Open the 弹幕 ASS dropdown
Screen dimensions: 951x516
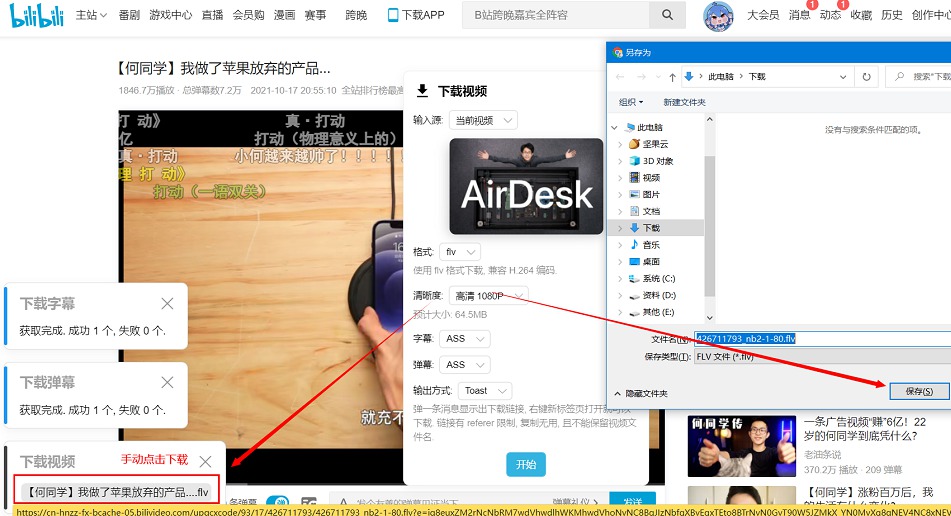tap(465, 364)
